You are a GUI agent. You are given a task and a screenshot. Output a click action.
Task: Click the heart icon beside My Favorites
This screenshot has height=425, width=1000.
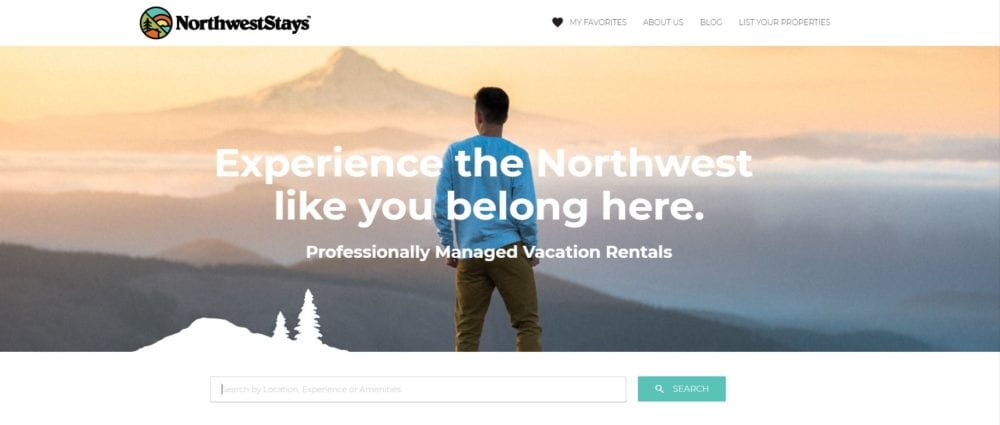point(557,22)
